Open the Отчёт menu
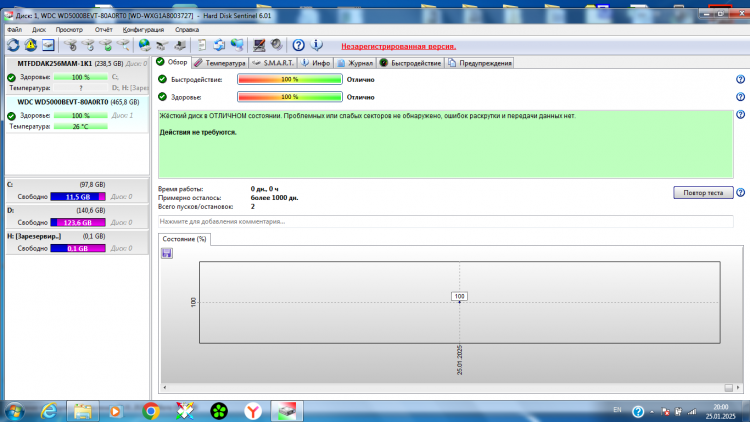Image resolution: width=750 pixels, height=422 pixels. pyautogui.click(x=103, y=30)
